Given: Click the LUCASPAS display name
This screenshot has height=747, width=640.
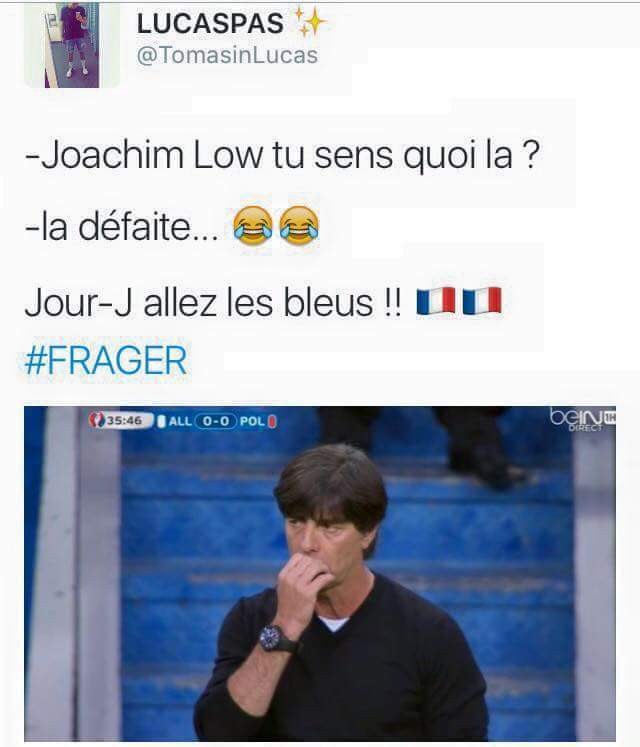Looking at the screenshot, I should [x=210, y=23].
